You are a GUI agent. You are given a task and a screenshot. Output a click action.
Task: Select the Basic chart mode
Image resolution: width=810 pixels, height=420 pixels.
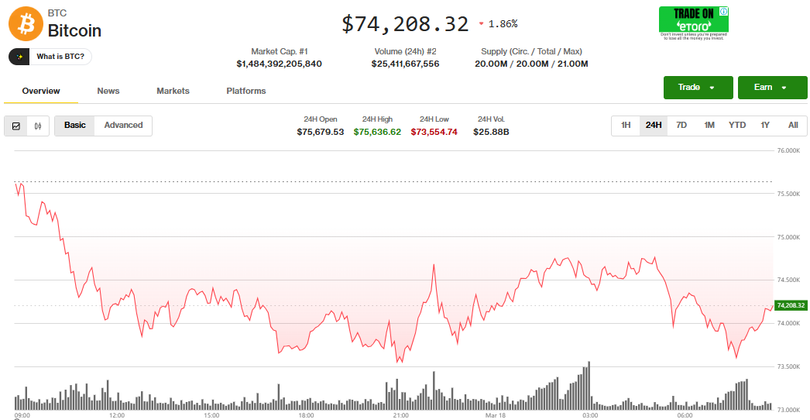(x=75, y=126)
